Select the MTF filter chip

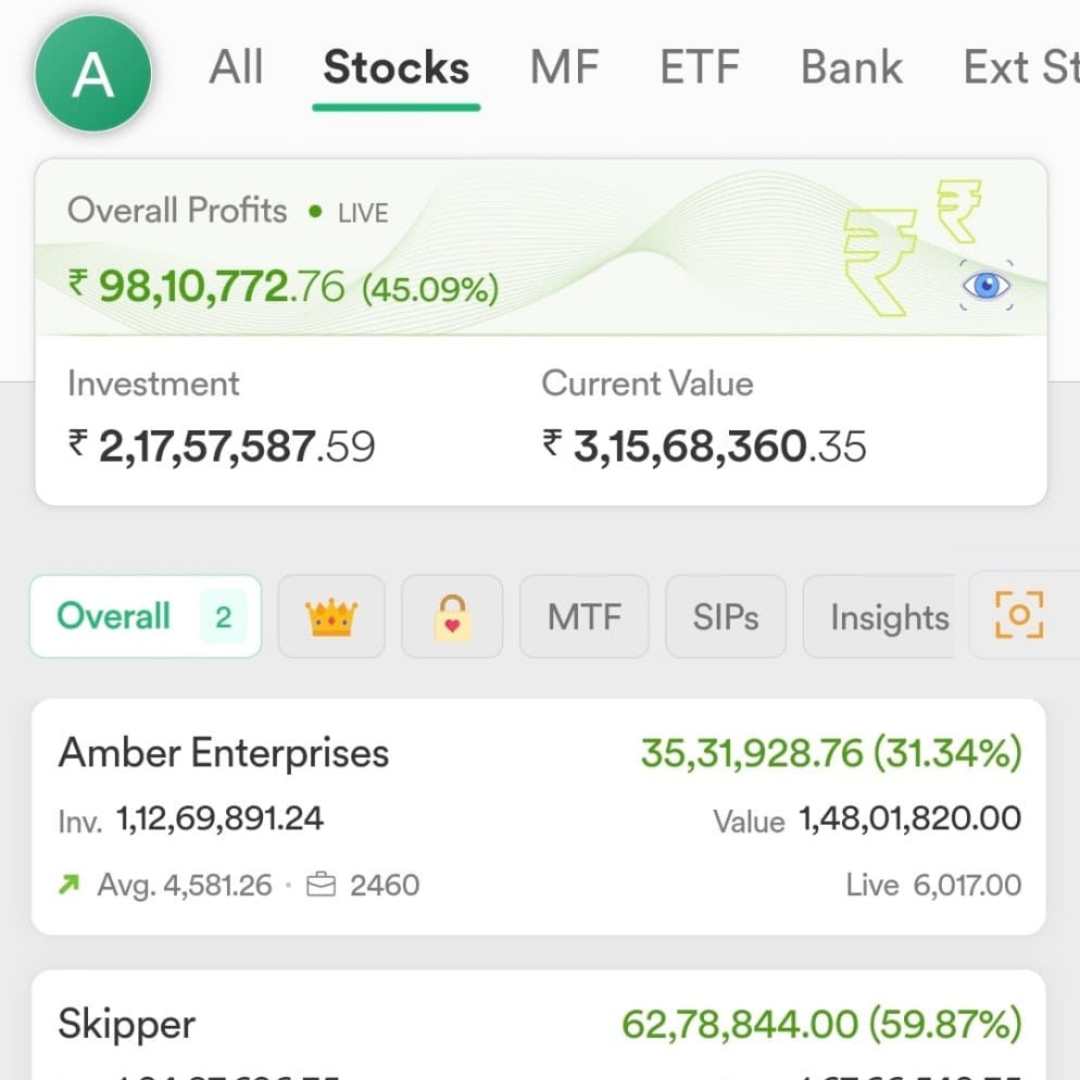click(x=584, y=616)
